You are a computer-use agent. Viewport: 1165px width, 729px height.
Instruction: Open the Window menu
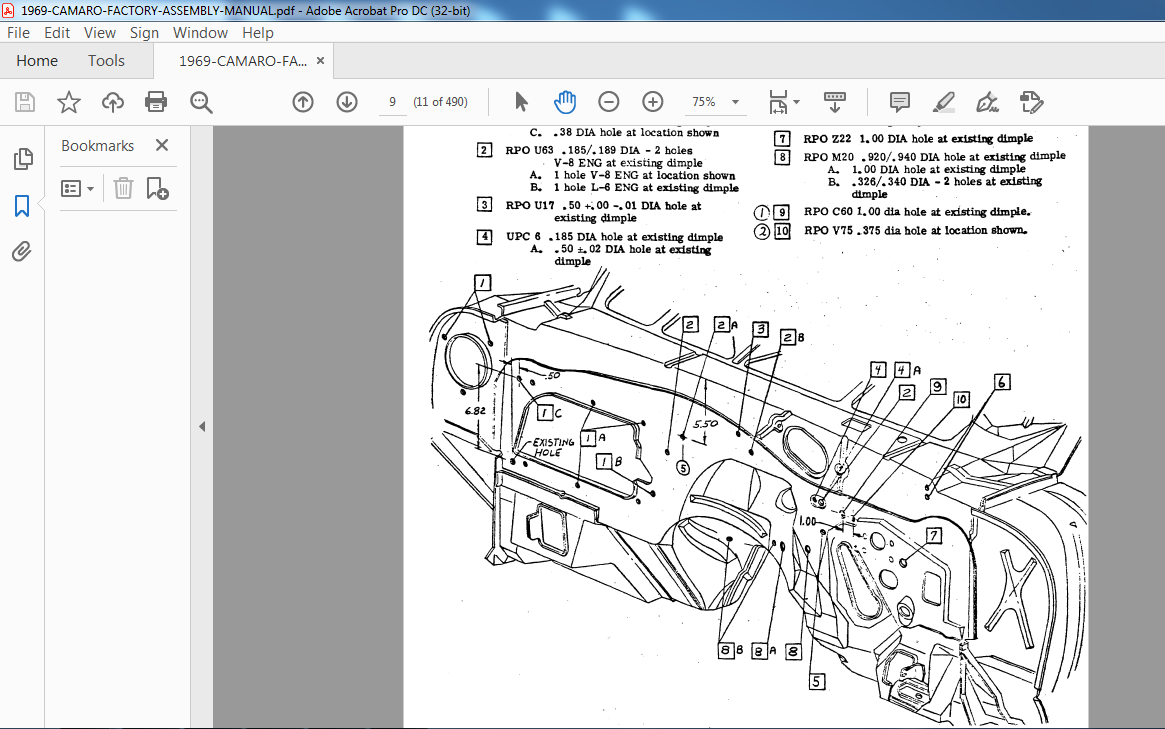click(200, 33)
